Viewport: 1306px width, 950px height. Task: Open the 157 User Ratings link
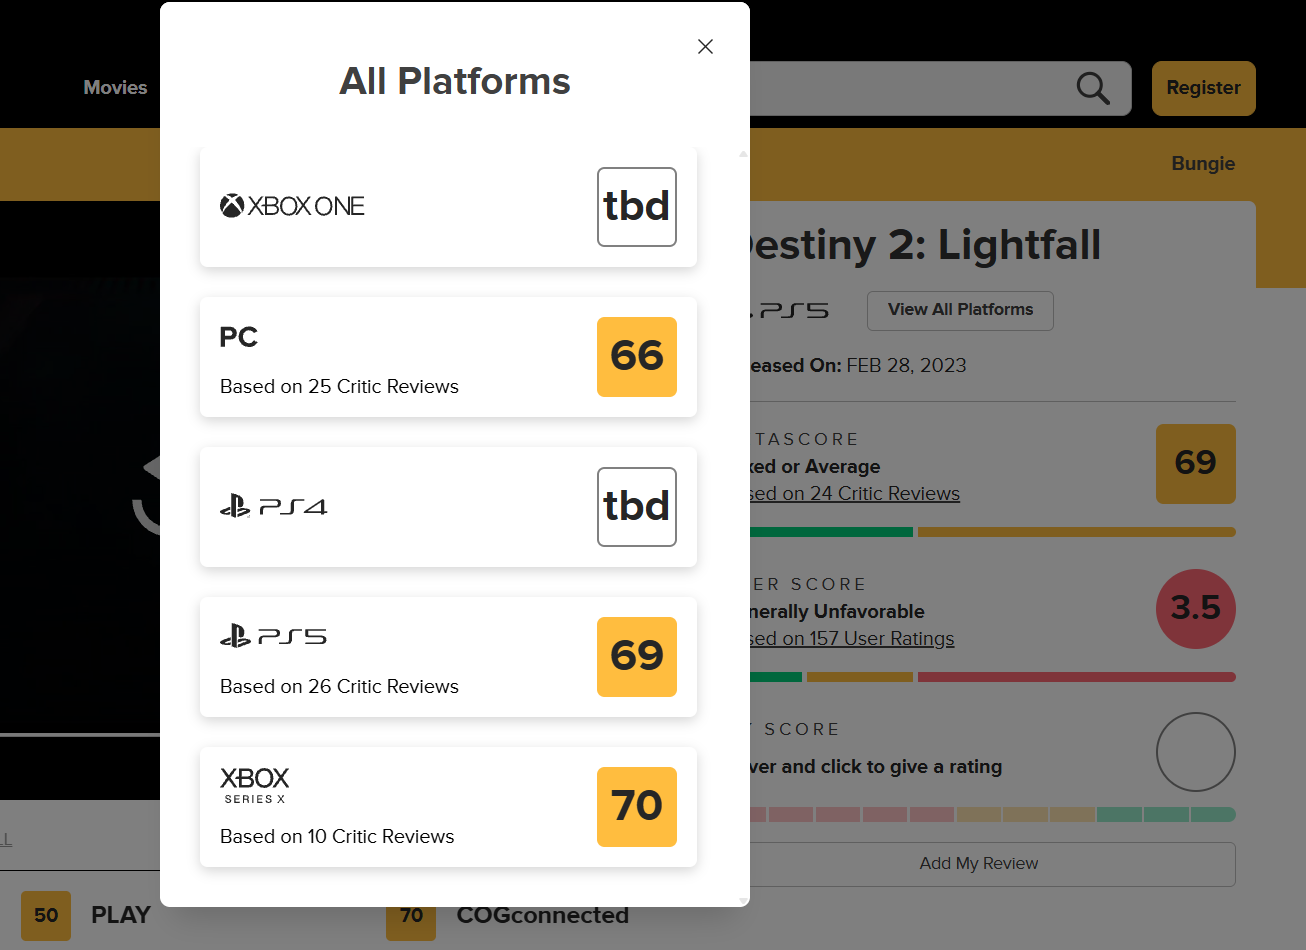pyautogui.click(x=852, y=639)
